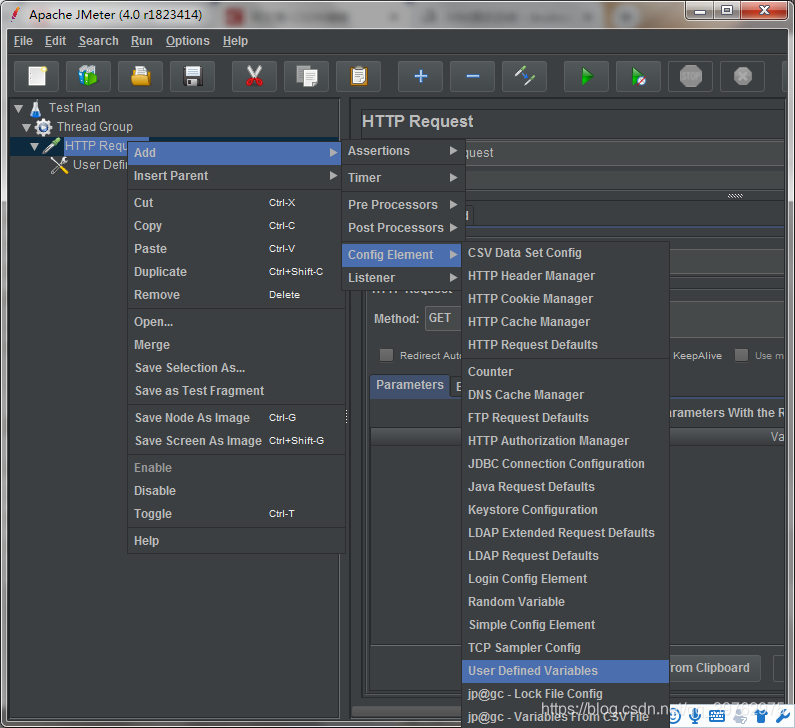Open the Help menu in menu bar

[x=235, y=41]
